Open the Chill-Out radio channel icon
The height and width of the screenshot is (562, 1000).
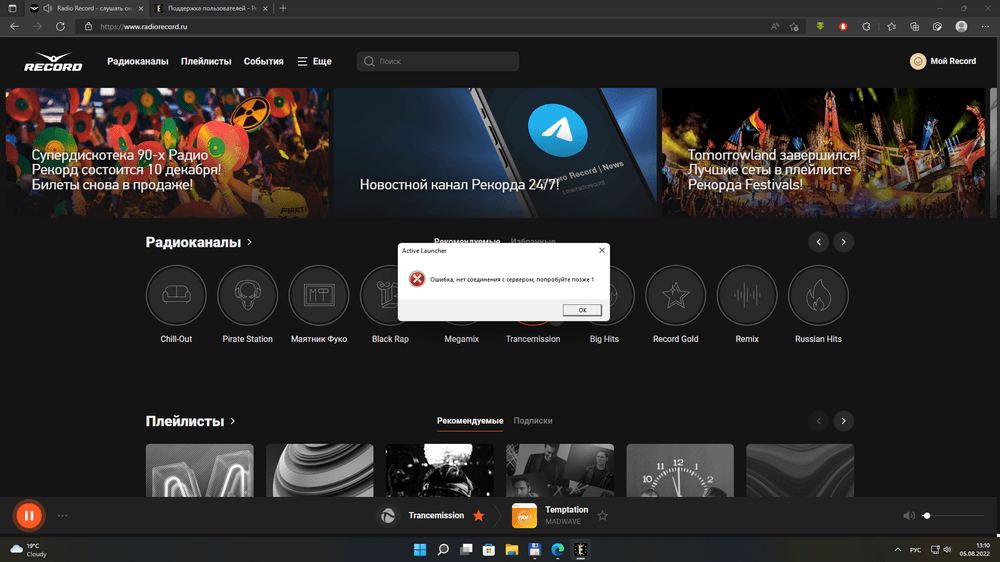(x=176, y=296)
